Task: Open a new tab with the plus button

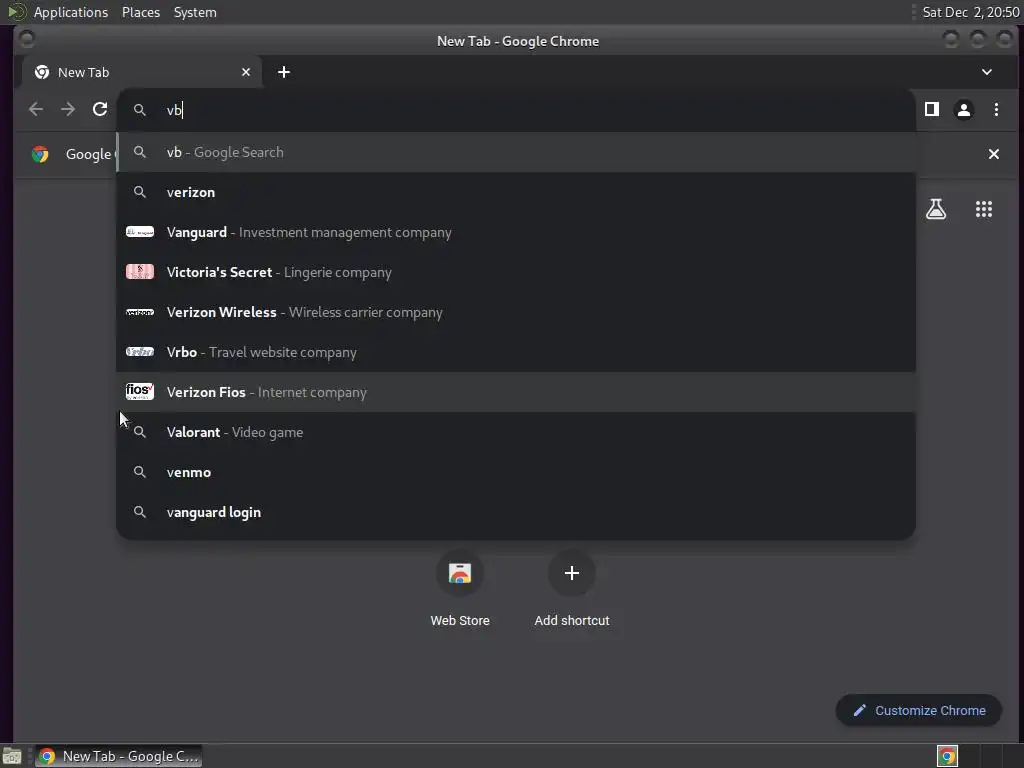Action: (x=283, y=72)
